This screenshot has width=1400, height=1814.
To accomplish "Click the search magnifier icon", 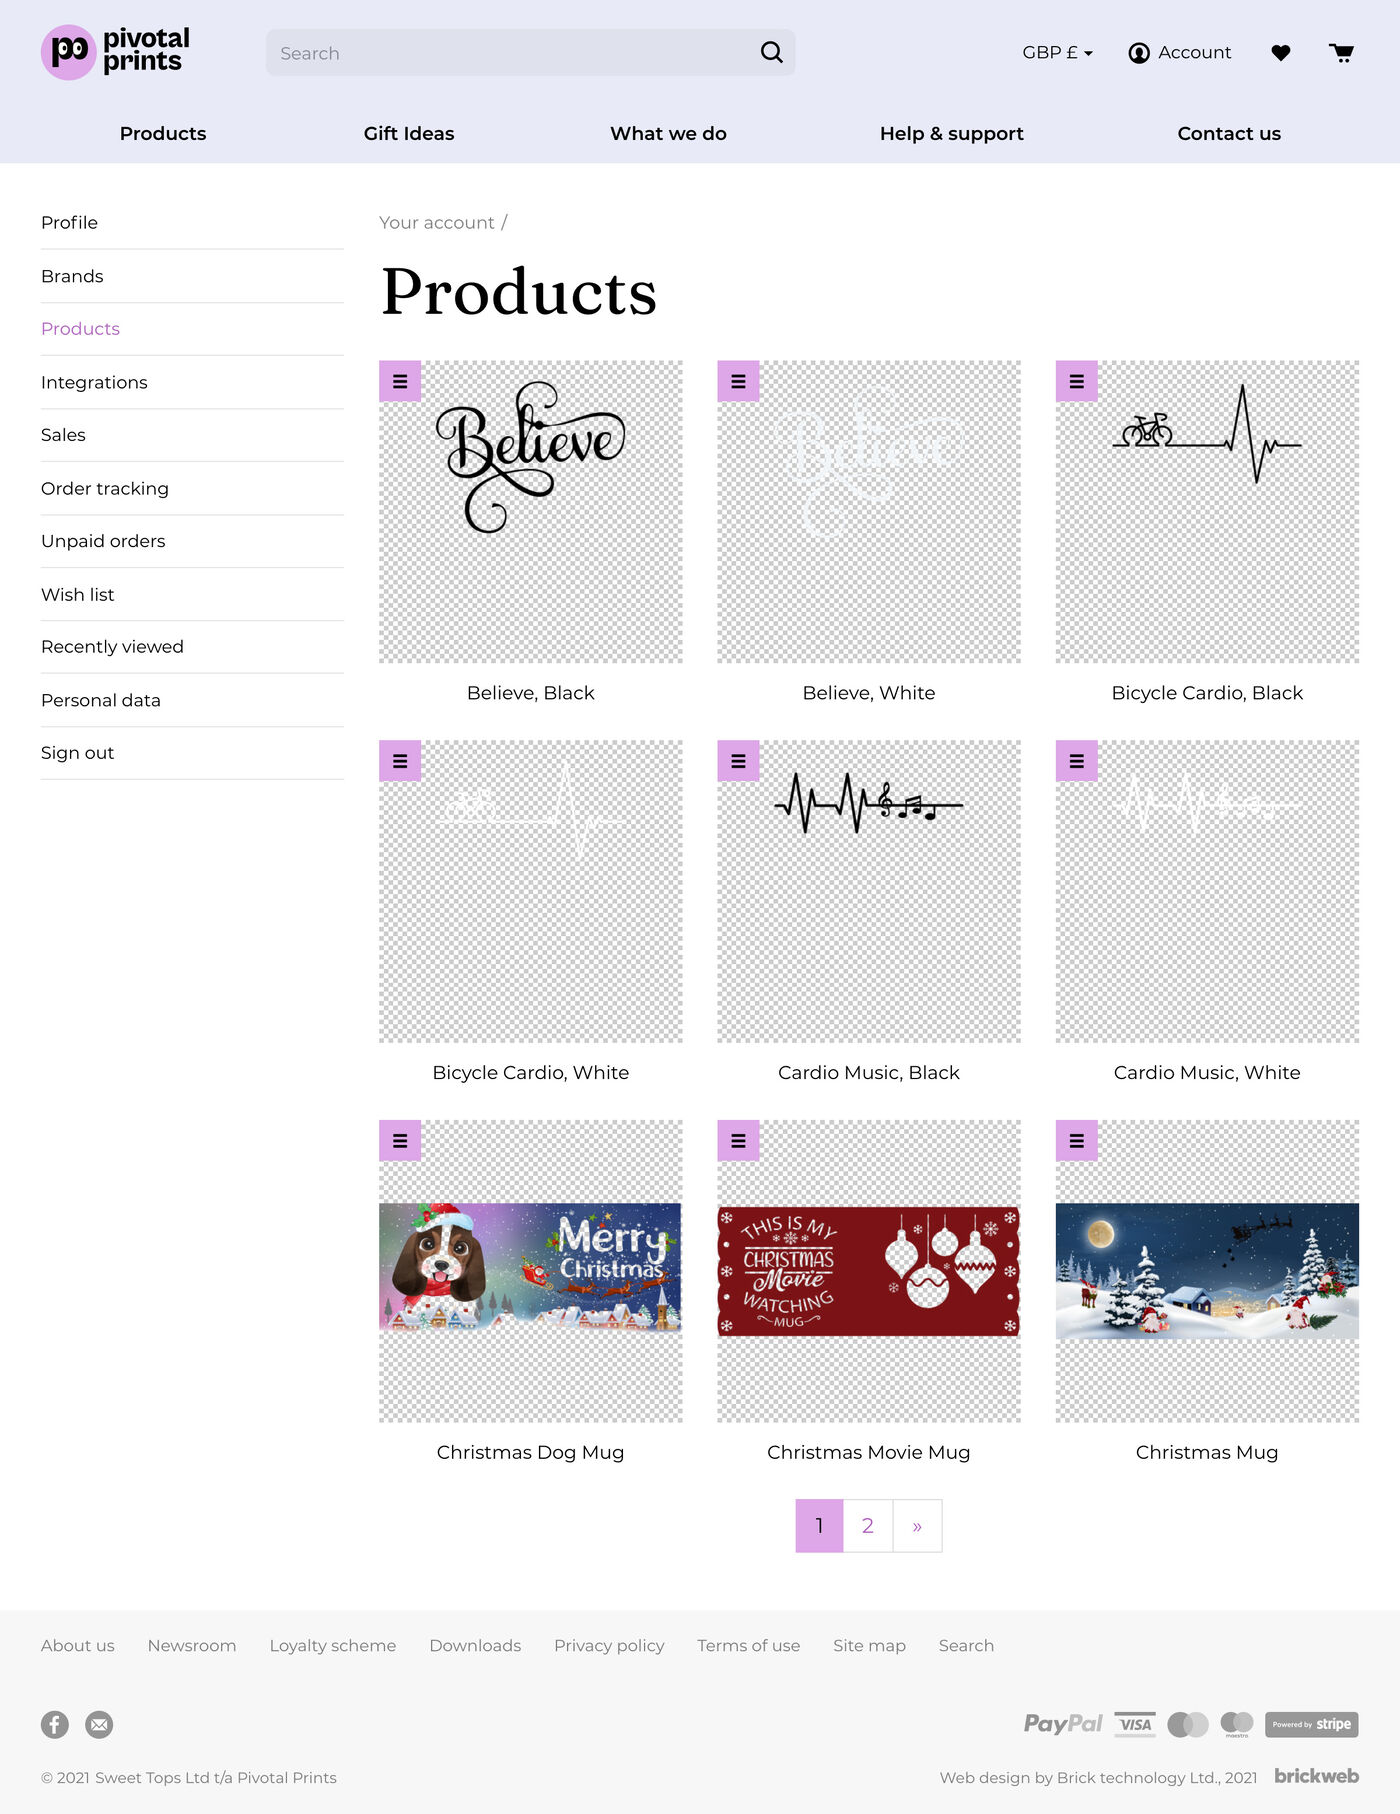I will pyautogui.click(x=769, y=52).
